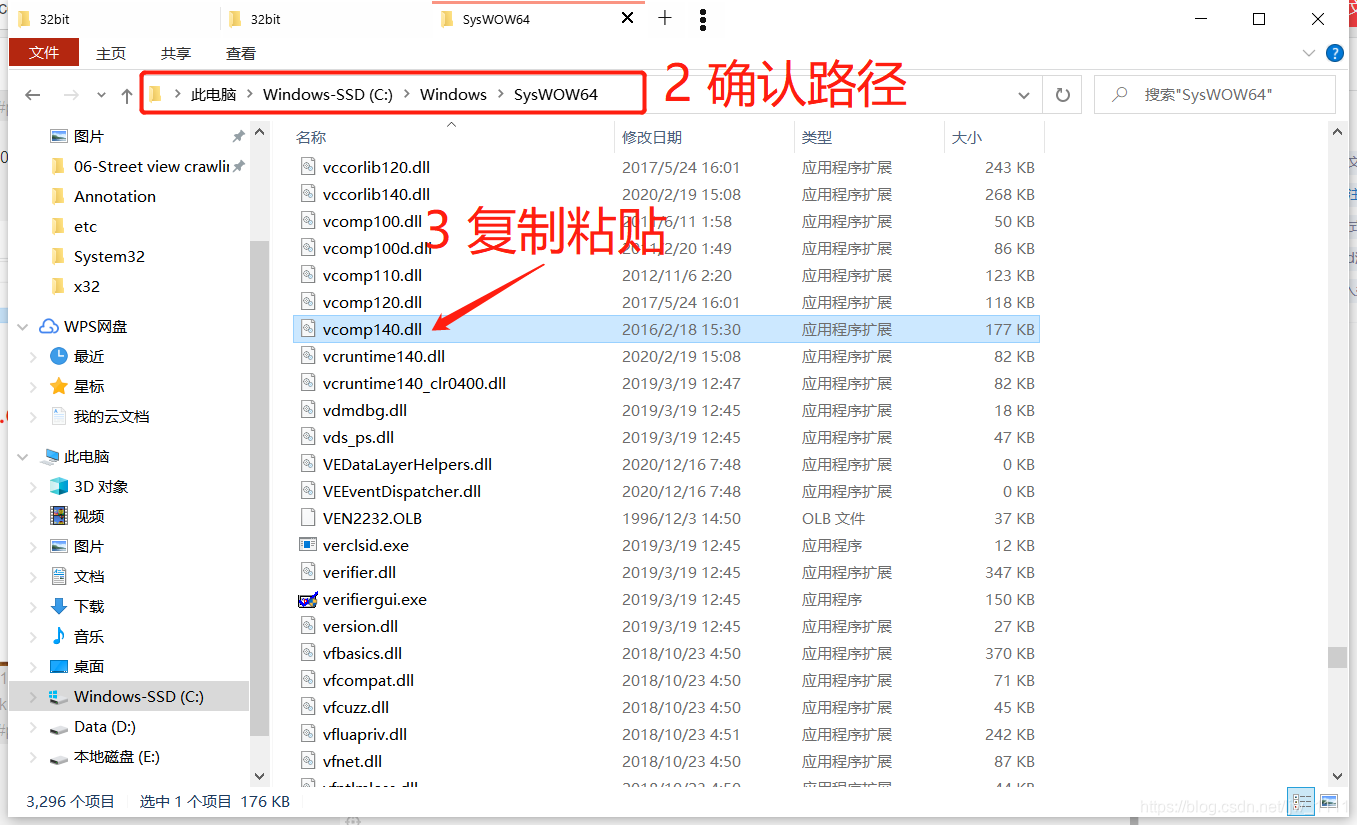Sort by the 大小 column header
Screen dimensions: 1357x825
[x=993, y=137]
